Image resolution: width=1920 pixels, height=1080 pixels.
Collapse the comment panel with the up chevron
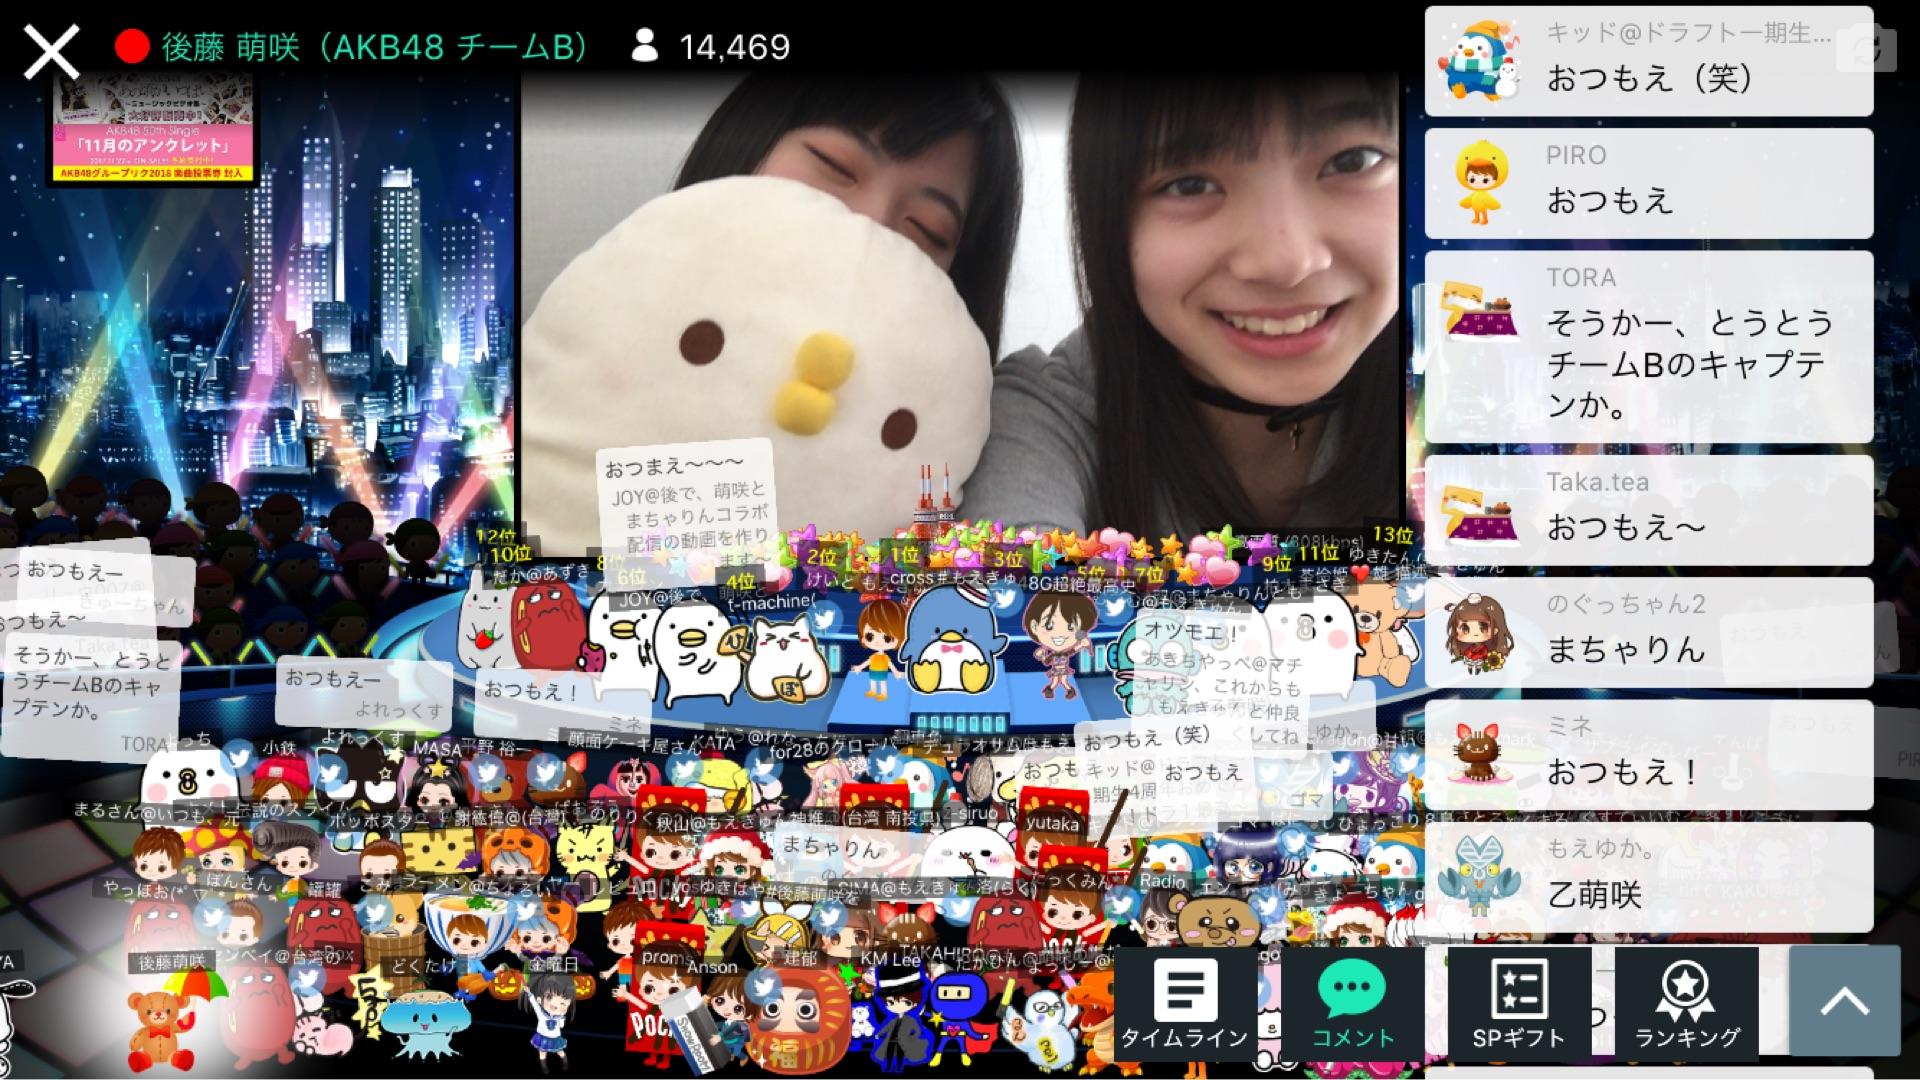[1844, 1001]
